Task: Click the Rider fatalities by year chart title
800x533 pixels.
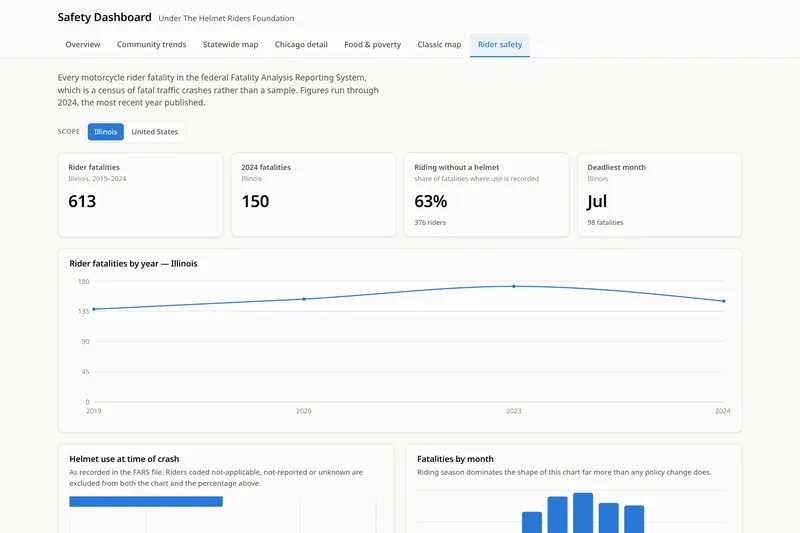Action: tap(133, 264)
